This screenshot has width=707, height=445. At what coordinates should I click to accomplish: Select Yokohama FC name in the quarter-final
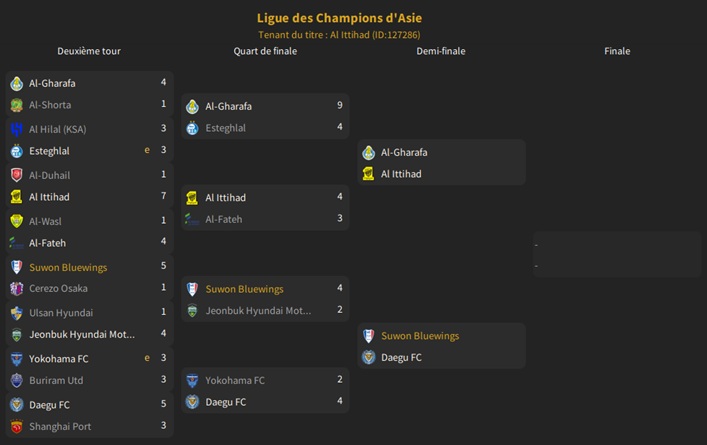(235, 380)
